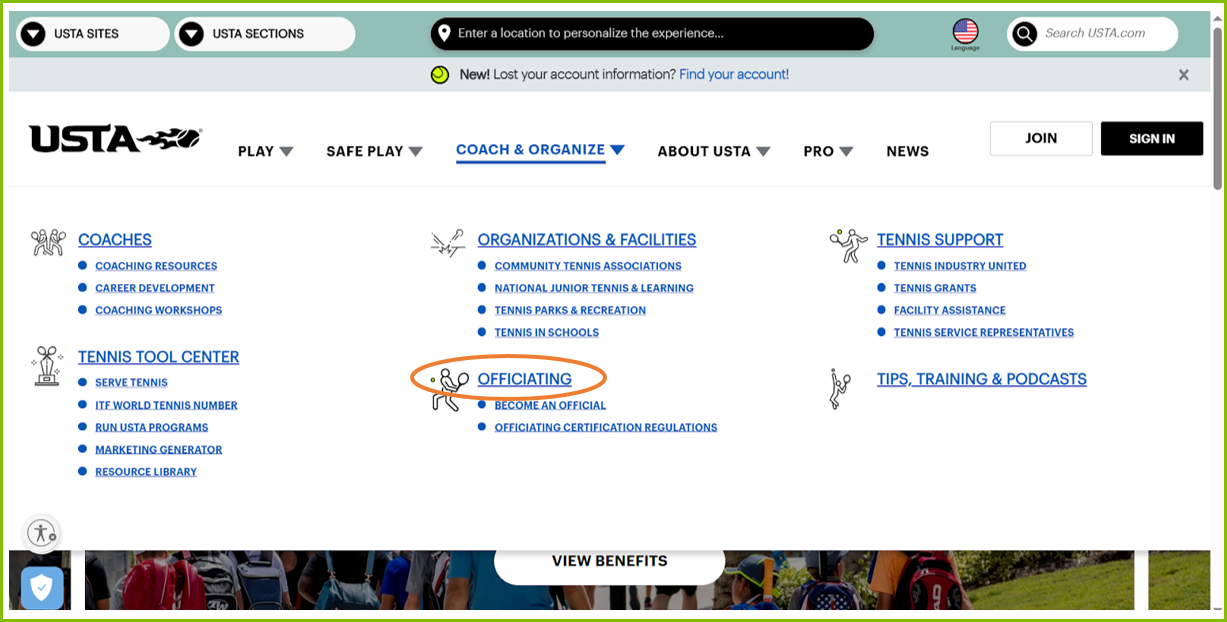Open the Officiating heading link
This screenshot has height=622, width=1227.
point(525,379)
